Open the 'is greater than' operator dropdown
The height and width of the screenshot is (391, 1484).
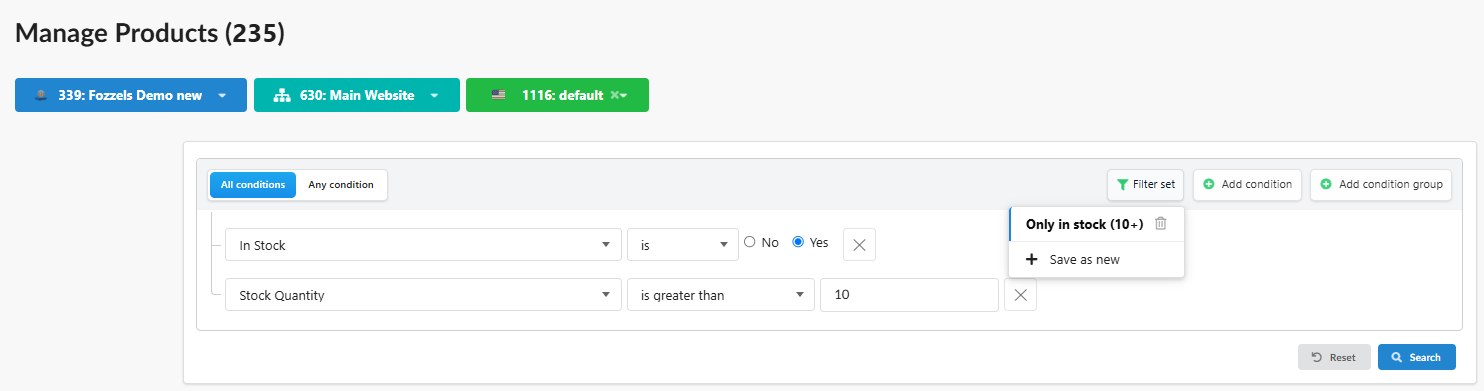[720, 295]
